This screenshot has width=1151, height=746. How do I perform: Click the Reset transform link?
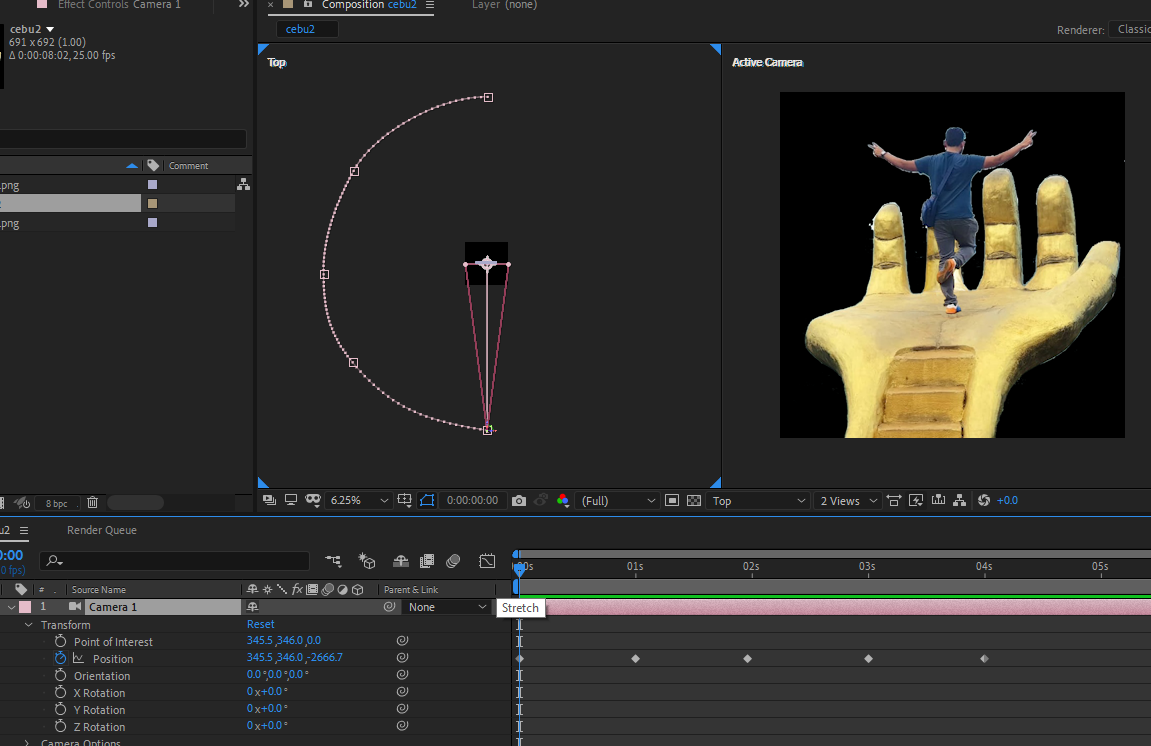click(x=261, y=624)
